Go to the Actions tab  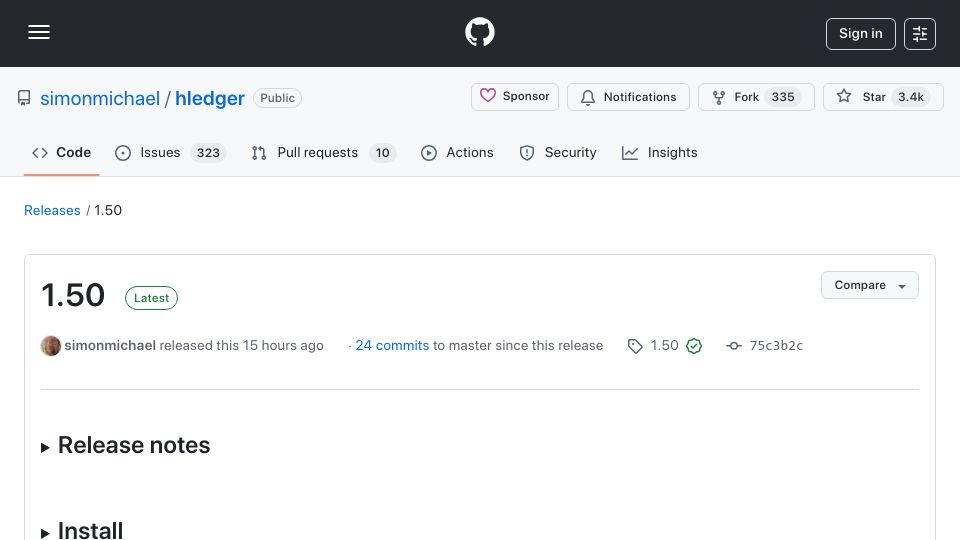coord(457,152)
